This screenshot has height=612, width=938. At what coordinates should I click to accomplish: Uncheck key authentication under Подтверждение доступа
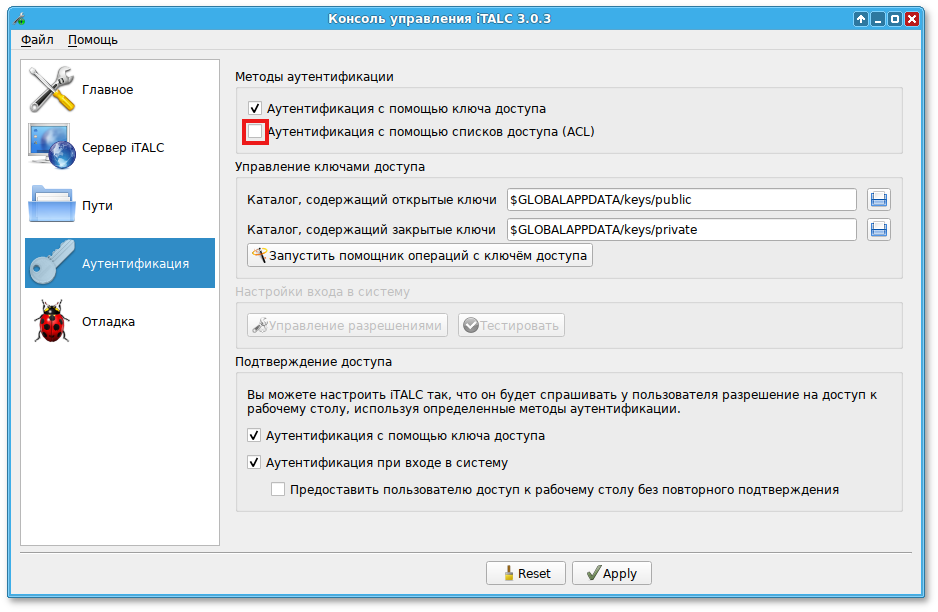coord(254,436)
